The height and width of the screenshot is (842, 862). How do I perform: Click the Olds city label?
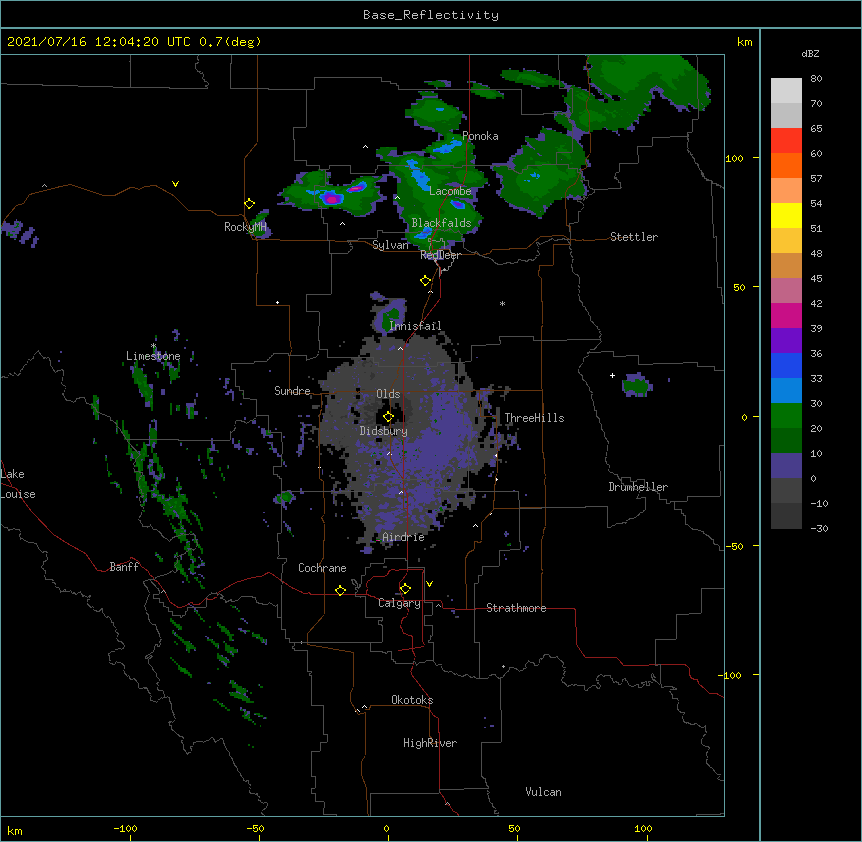tap(388, 394)
